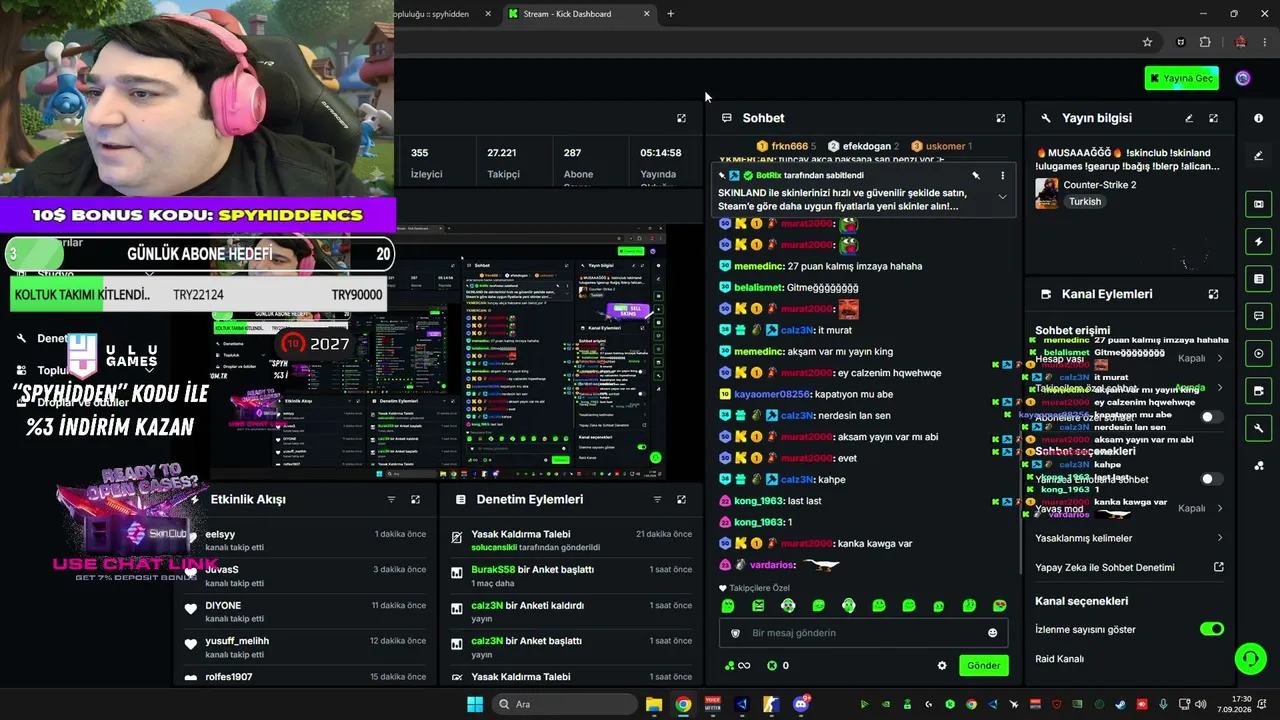Maximize the Sohbet chat panel

(1000, 118)
